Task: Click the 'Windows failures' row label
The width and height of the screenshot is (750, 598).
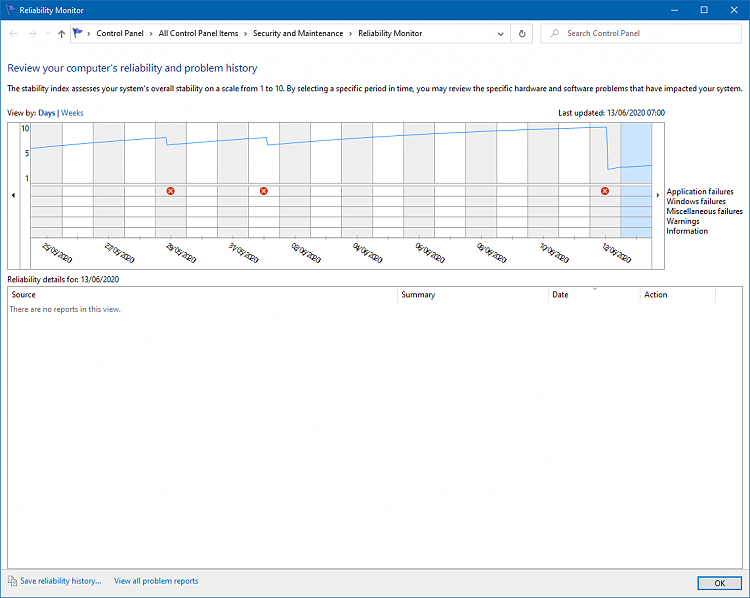Action: tap(696, 201)
